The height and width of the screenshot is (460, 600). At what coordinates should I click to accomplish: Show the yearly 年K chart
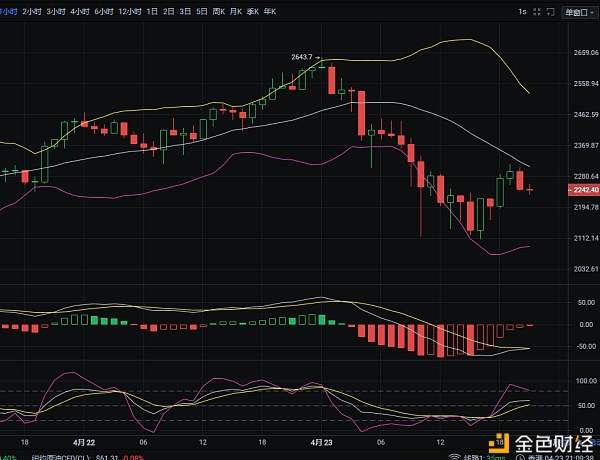(x=270, y=12)
